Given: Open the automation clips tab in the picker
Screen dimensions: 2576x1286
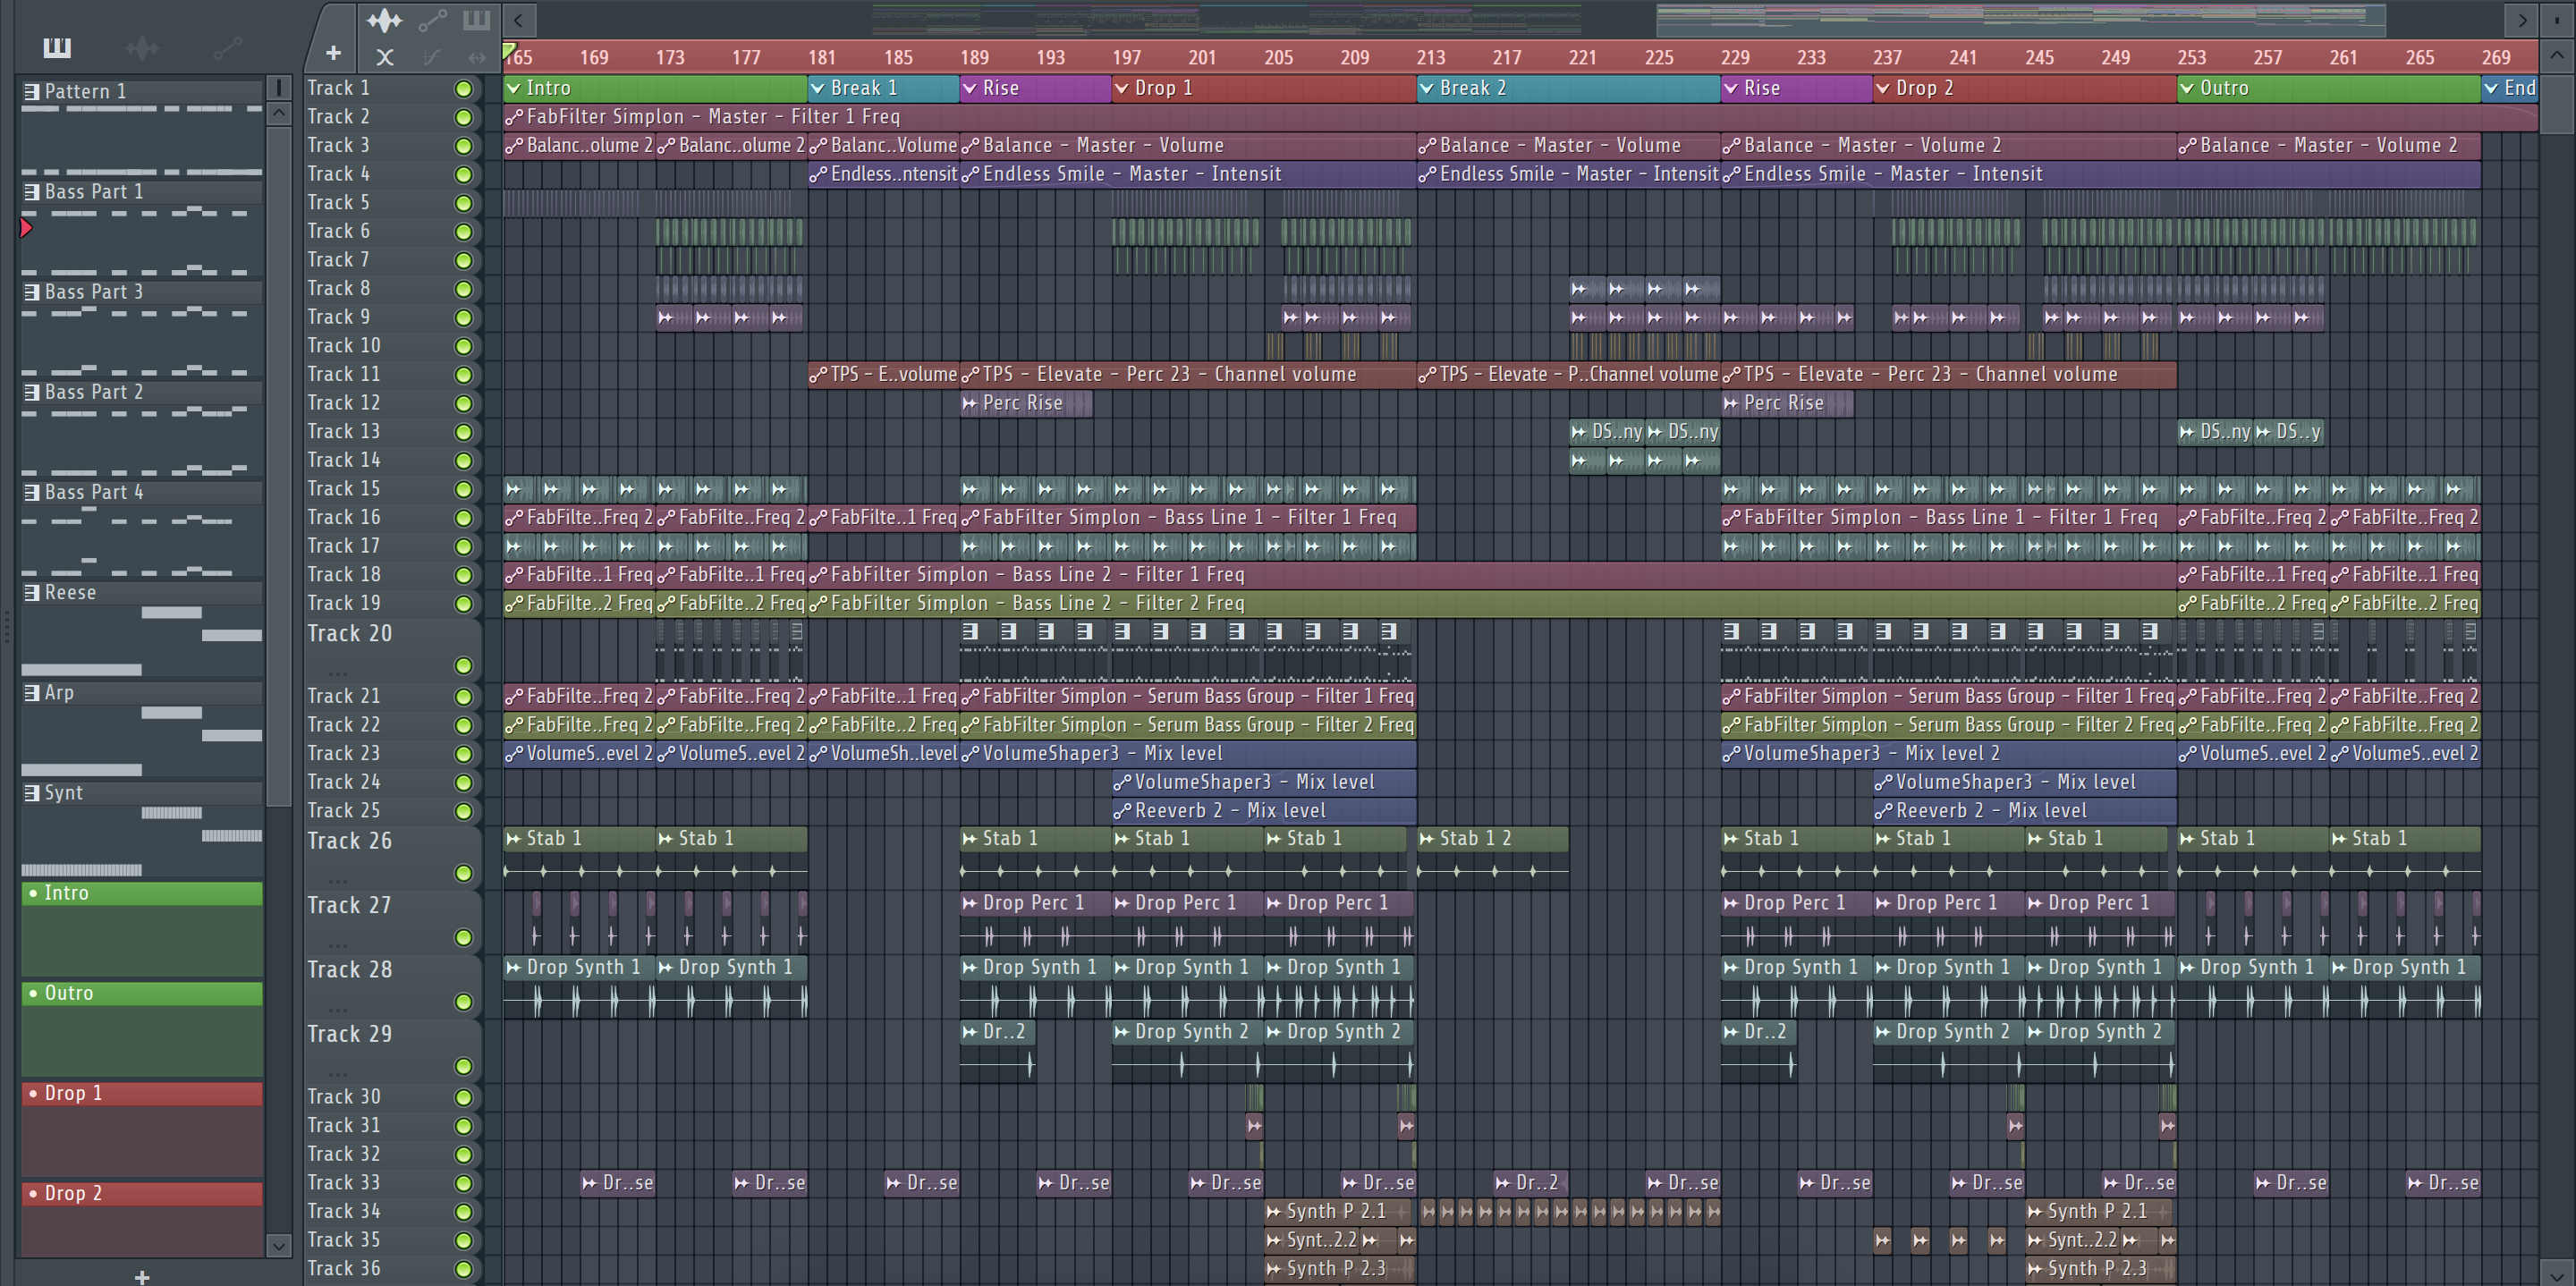Looking at the screenshot, I should [228, 47].
